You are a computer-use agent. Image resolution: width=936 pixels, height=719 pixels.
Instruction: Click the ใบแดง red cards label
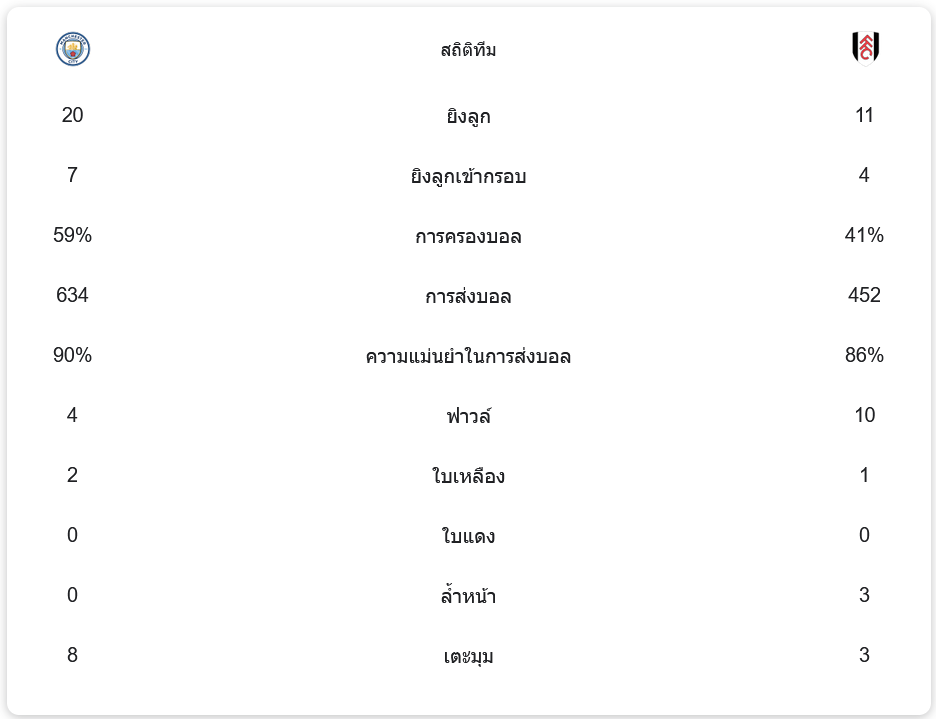(x=468, y=537)
